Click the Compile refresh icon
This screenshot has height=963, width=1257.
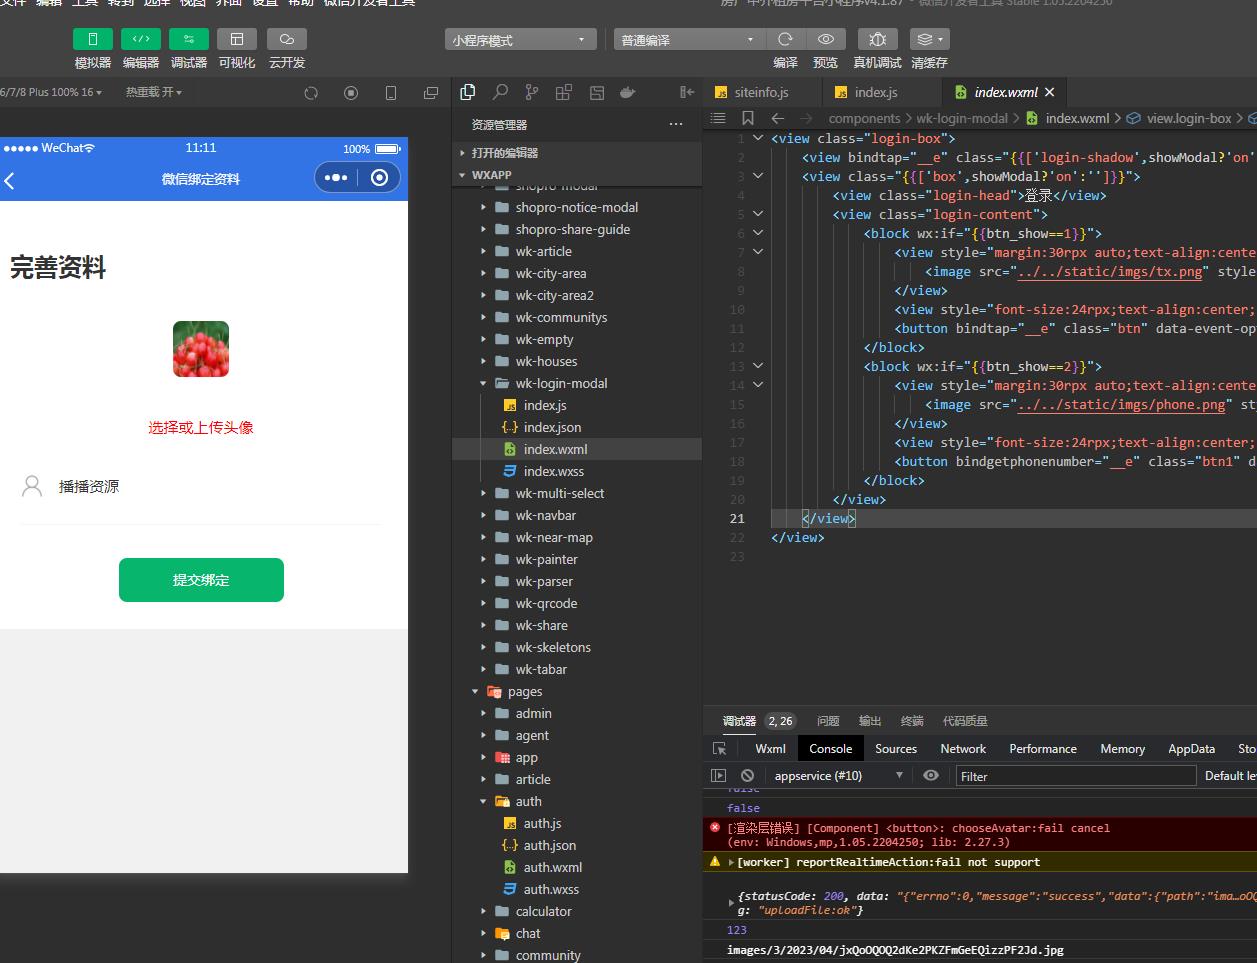click(785, 39)
